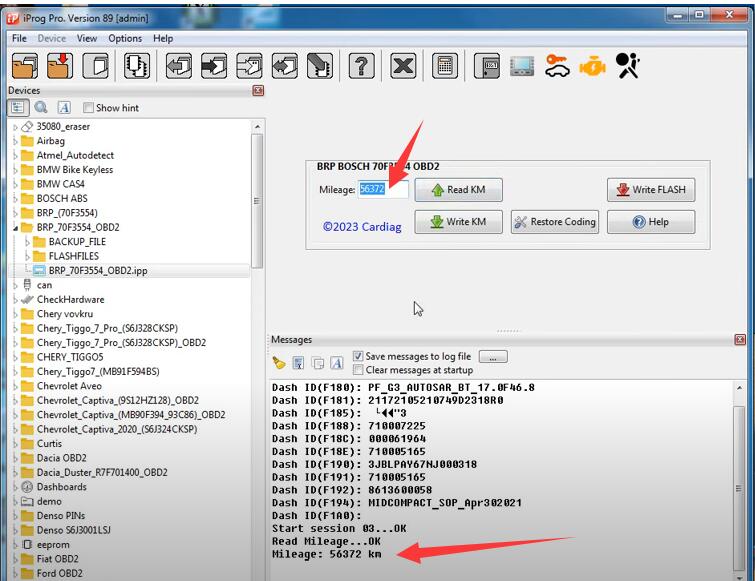Click the open folder toolbar icon
This screenshot has height=581, width=755.
point(25,66)
